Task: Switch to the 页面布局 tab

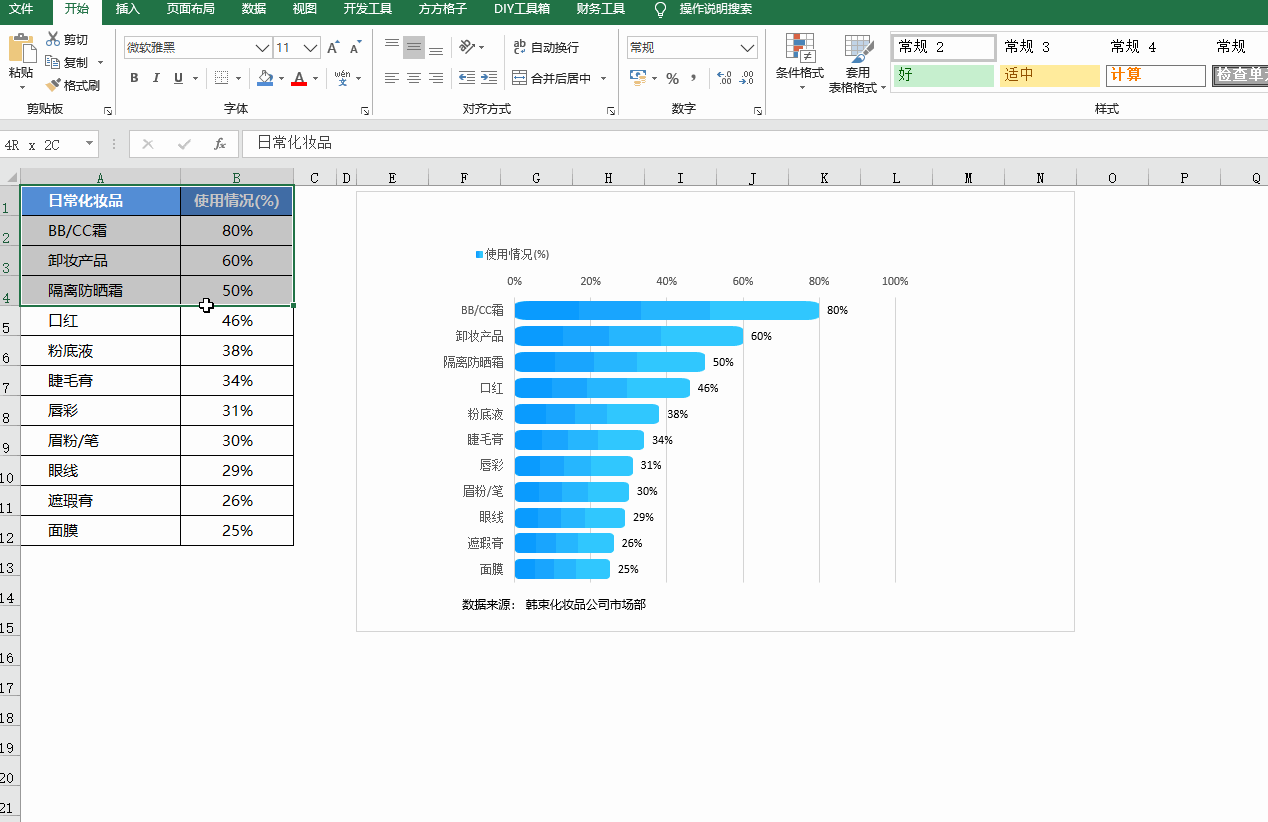Action: pos(190,9)
